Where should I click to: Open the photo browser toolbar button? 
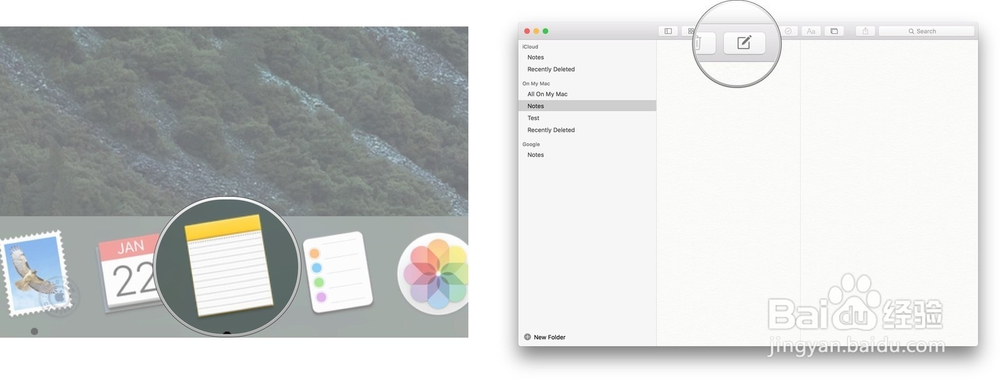pyautogui.click(x=834, y=31)
